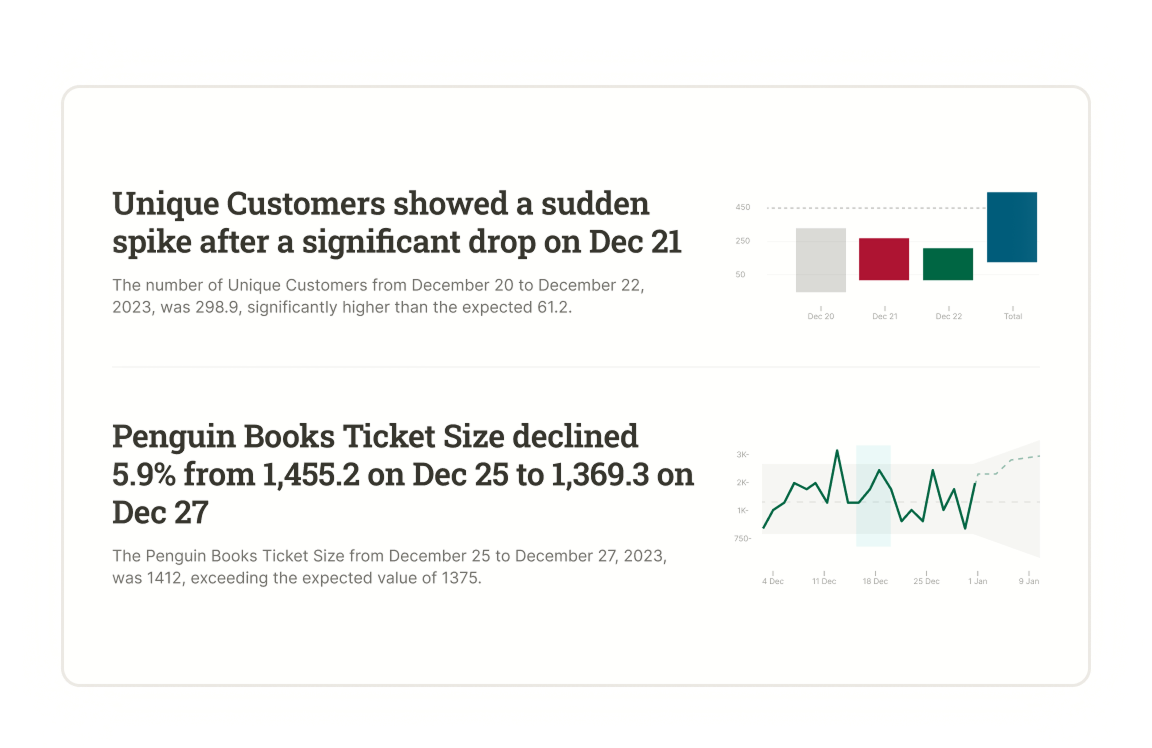Image resolution: width=1152 pixels, height=748 pixels.
Task: Click the 450 y-axis label
Action: (x=742, y=208)
